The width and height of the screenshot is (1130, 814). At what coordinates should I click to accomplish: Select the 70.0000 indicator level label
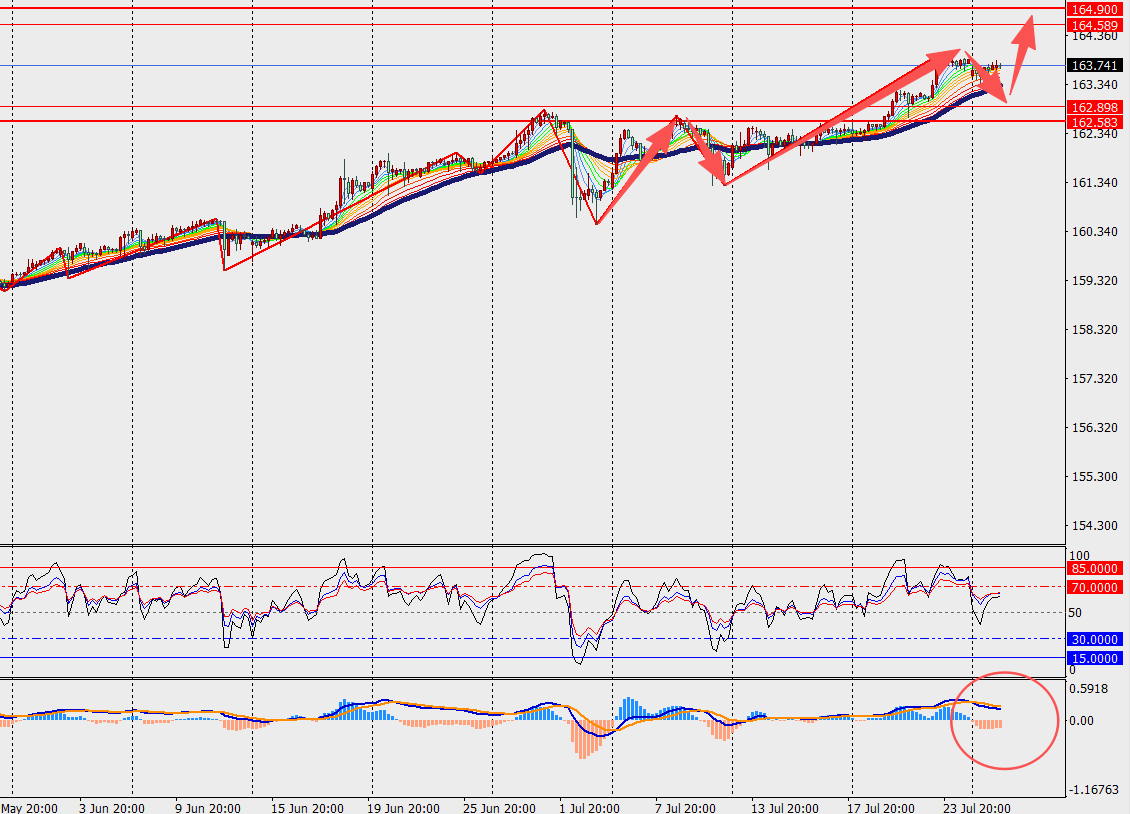click(x=1094, y=587)
